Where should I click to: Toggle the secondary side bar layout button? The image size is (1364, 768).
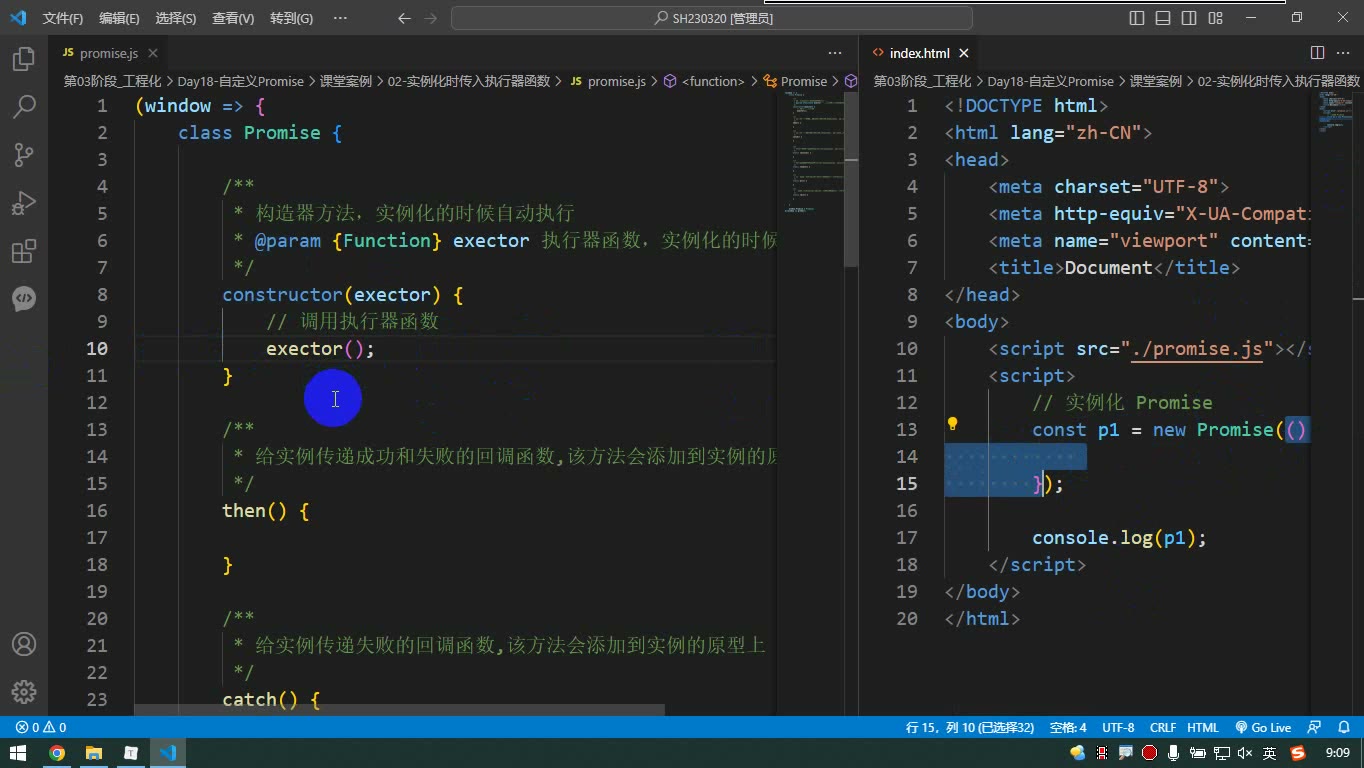(1189, 18)
